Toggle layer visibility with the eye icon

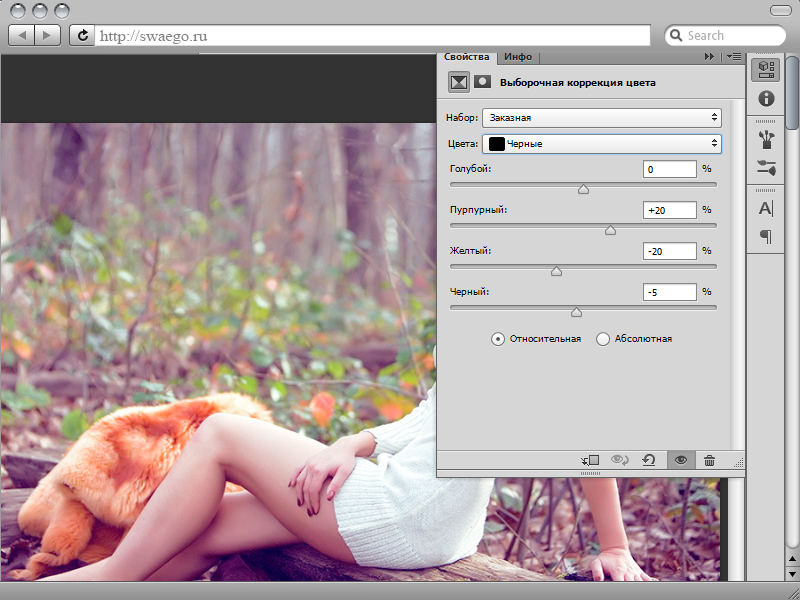(x=681, y=461)
